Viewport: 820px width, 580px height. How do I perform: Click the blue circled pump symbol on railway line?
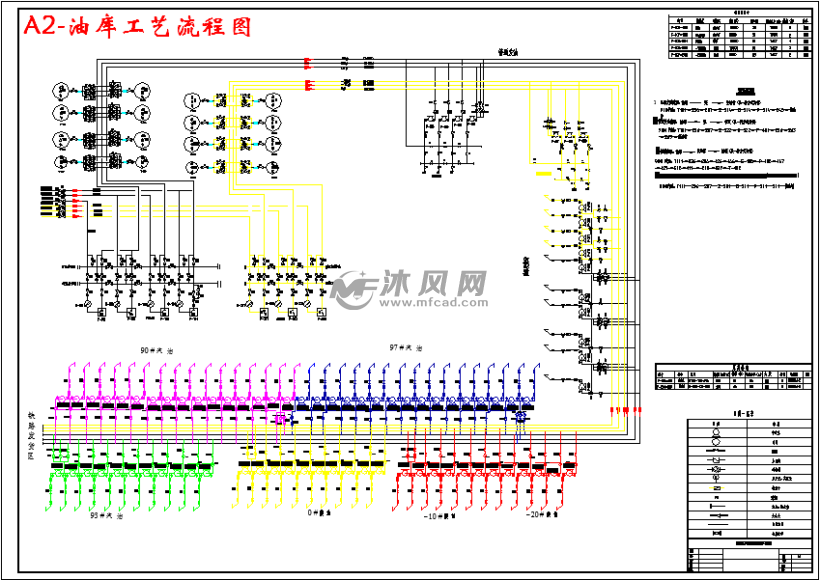520,417
